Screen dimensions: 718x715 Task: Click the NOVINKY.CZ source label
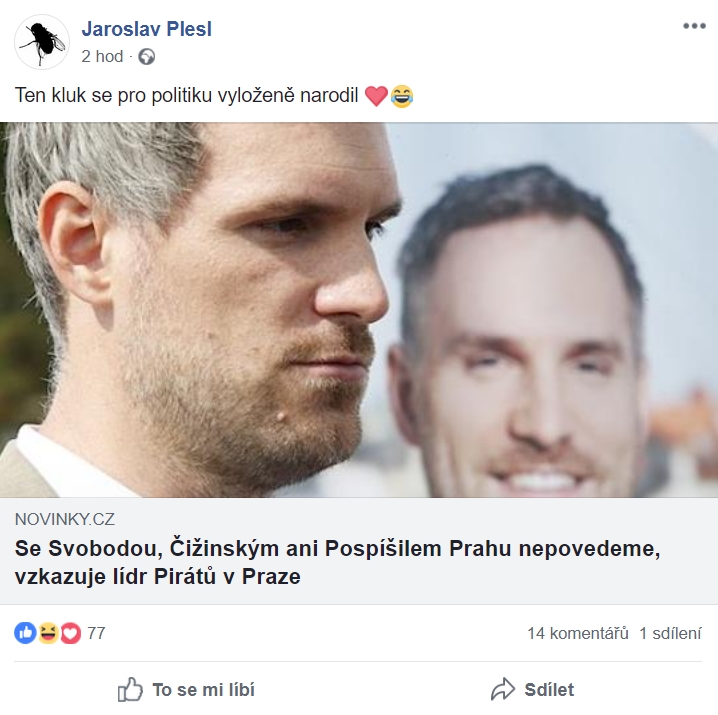pos(65,519)
